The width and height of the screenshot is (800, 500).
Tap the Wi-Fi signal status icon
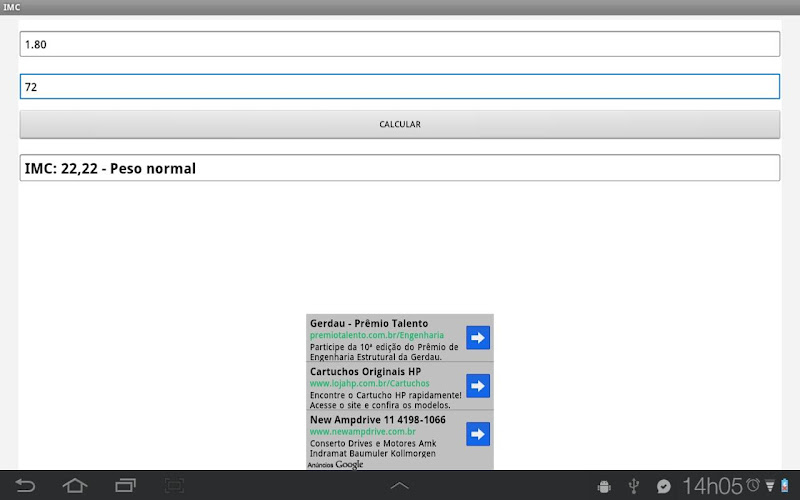click(770, 486)
